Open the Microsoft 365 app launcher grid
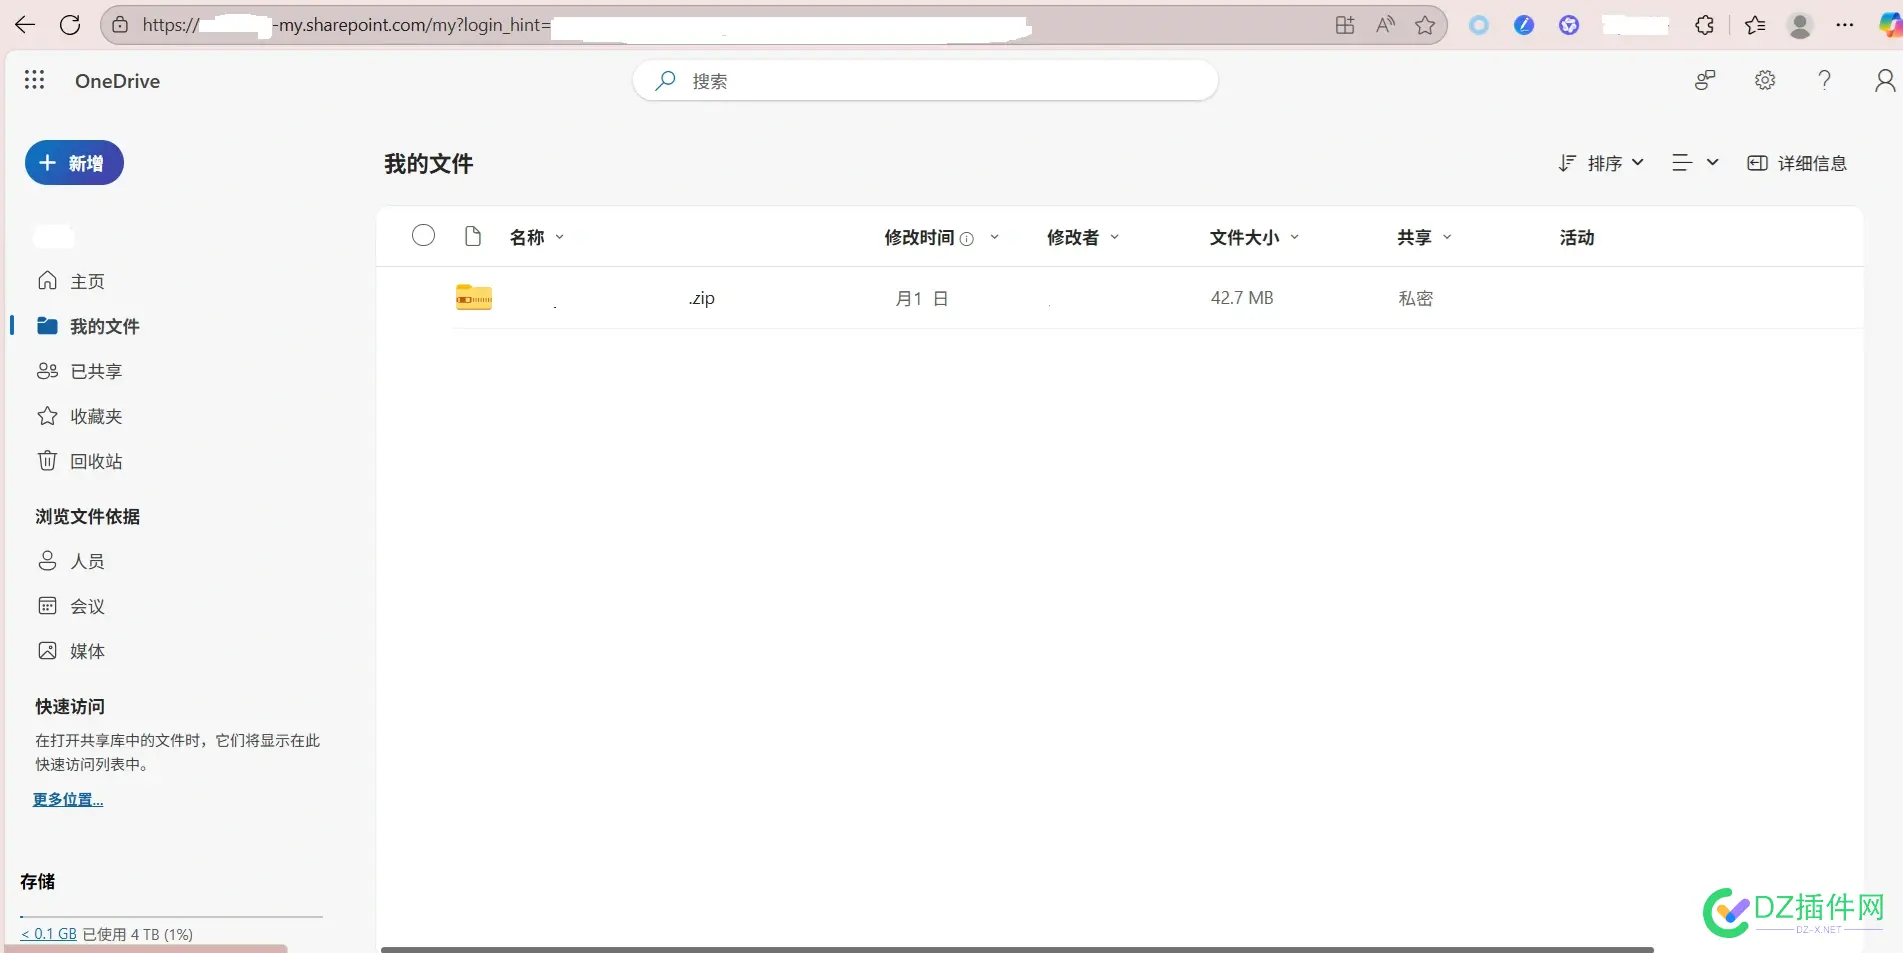 pos(34,80)
